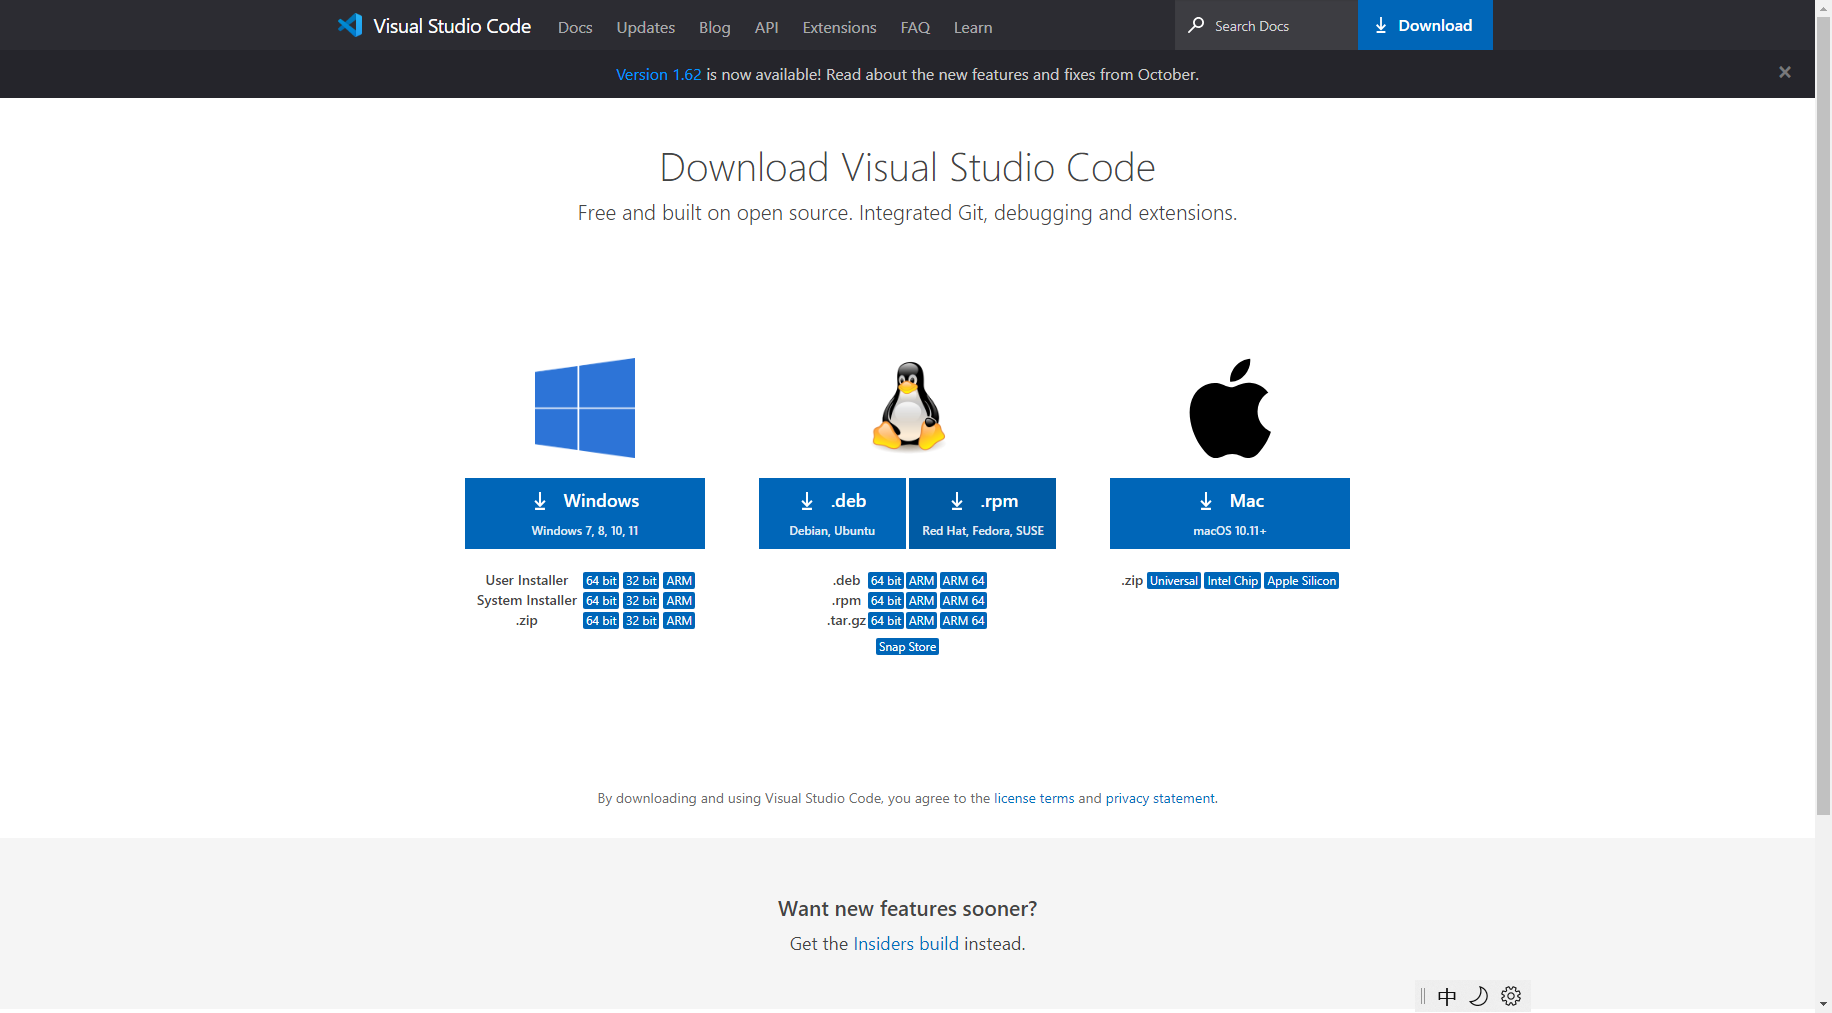Open the Docs menu item

(x=575, y=27)
